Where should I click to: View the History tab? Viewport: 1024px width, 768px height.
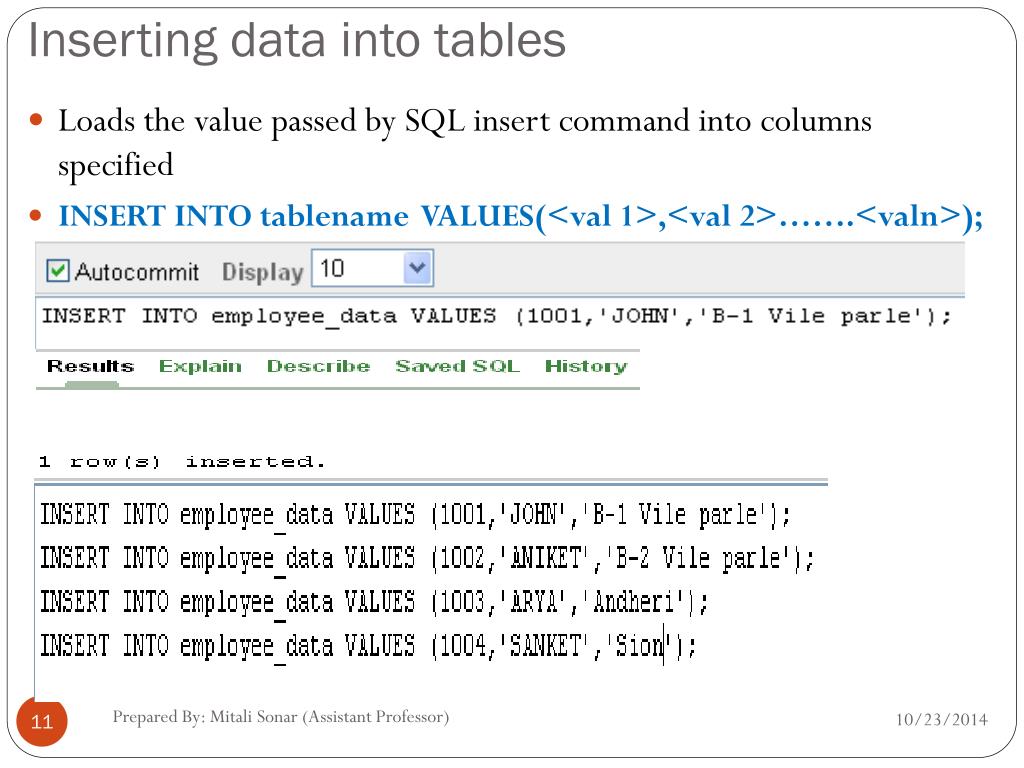click(586, 366)
